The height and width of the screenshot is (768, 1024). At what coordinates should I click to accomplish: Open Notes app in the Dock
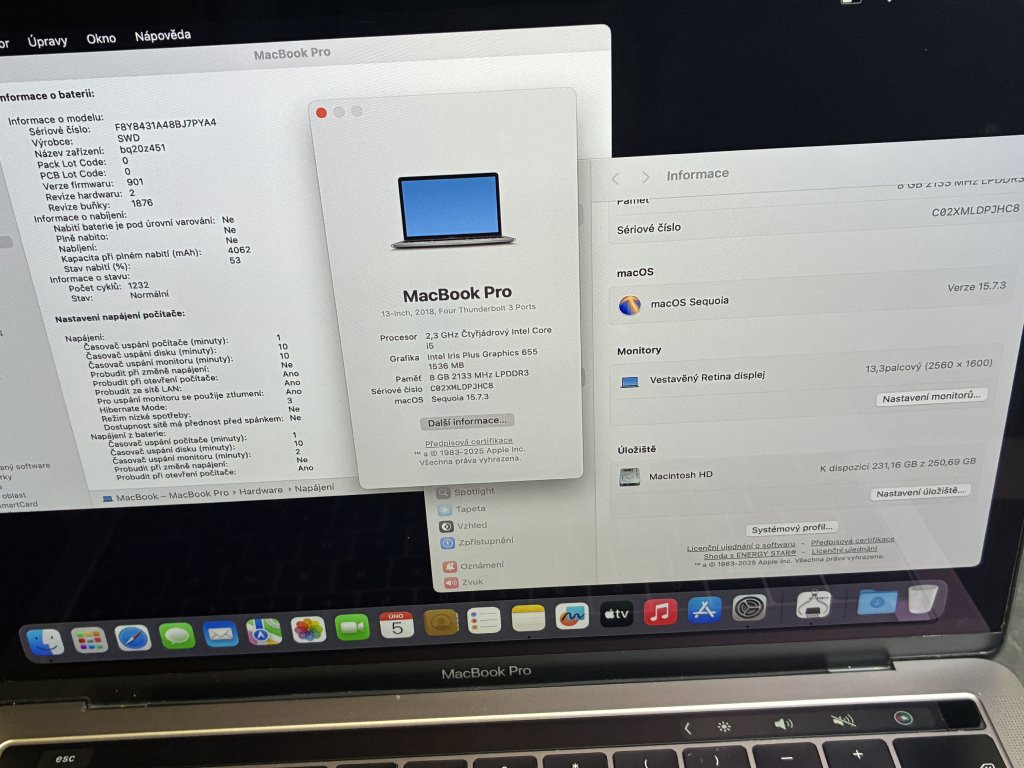coord(528,618)
